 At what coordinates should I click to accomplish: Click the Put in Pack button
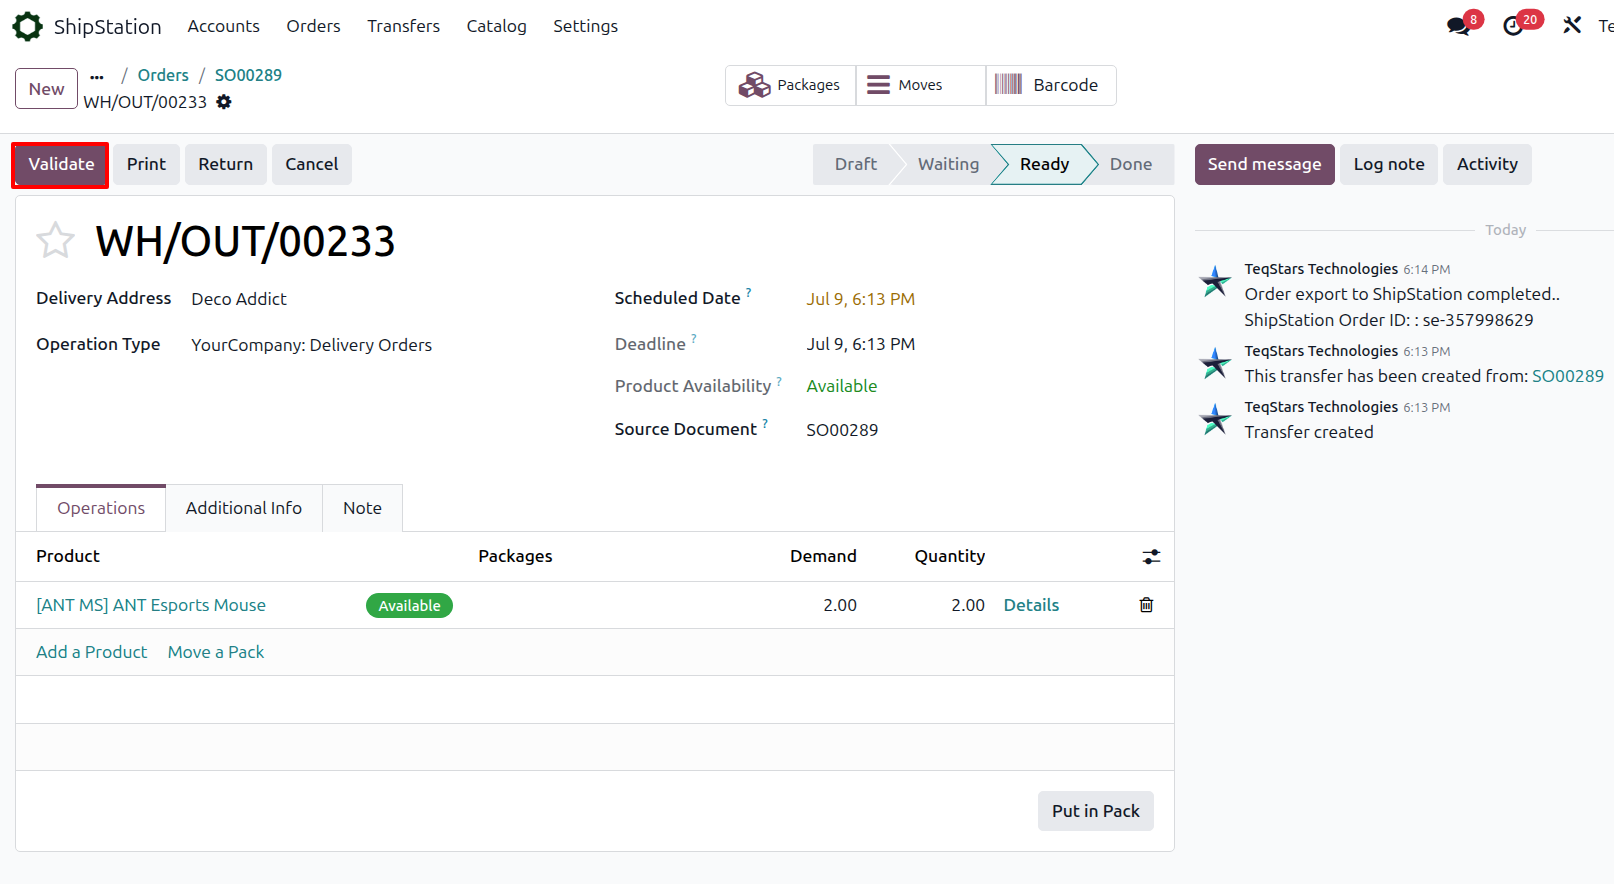[x=1095, y=811]
